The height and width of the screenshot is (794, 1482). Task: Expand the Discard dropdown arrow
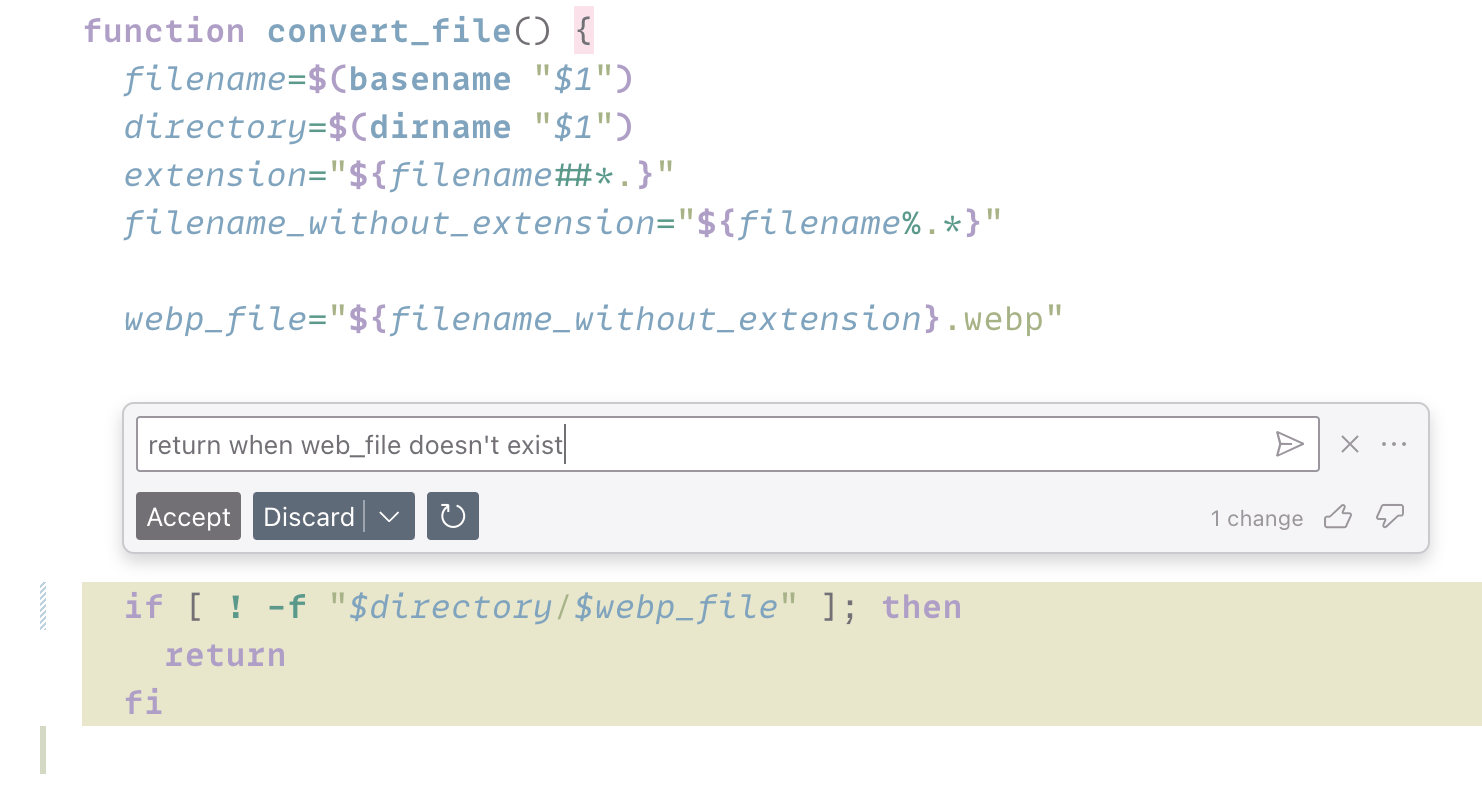(x=391, y=516)
